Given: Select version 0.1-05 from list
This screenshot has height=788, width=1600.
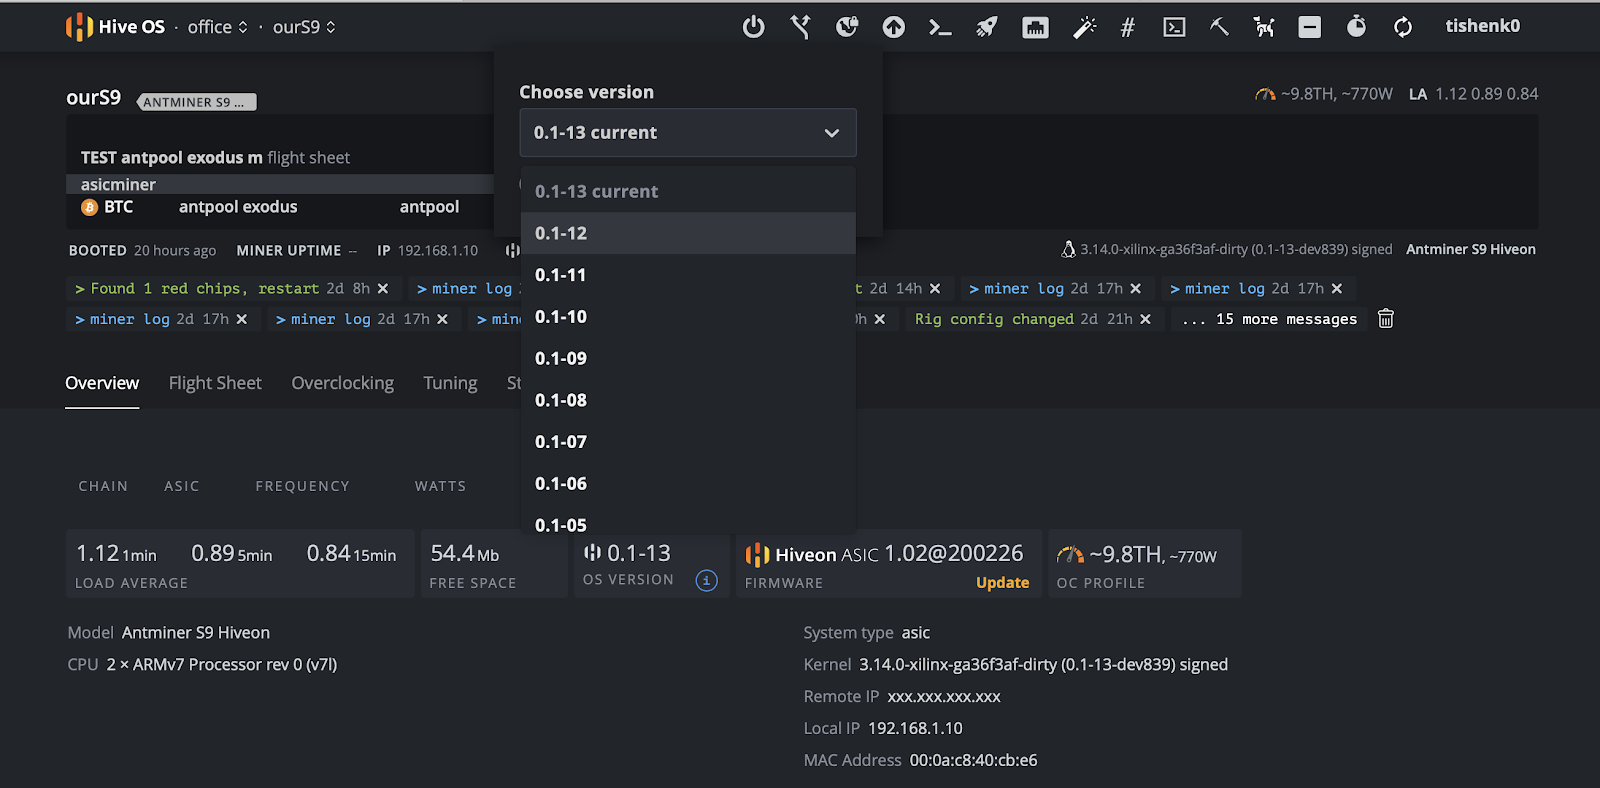Looking at the screenshot, I should [688, 522].
